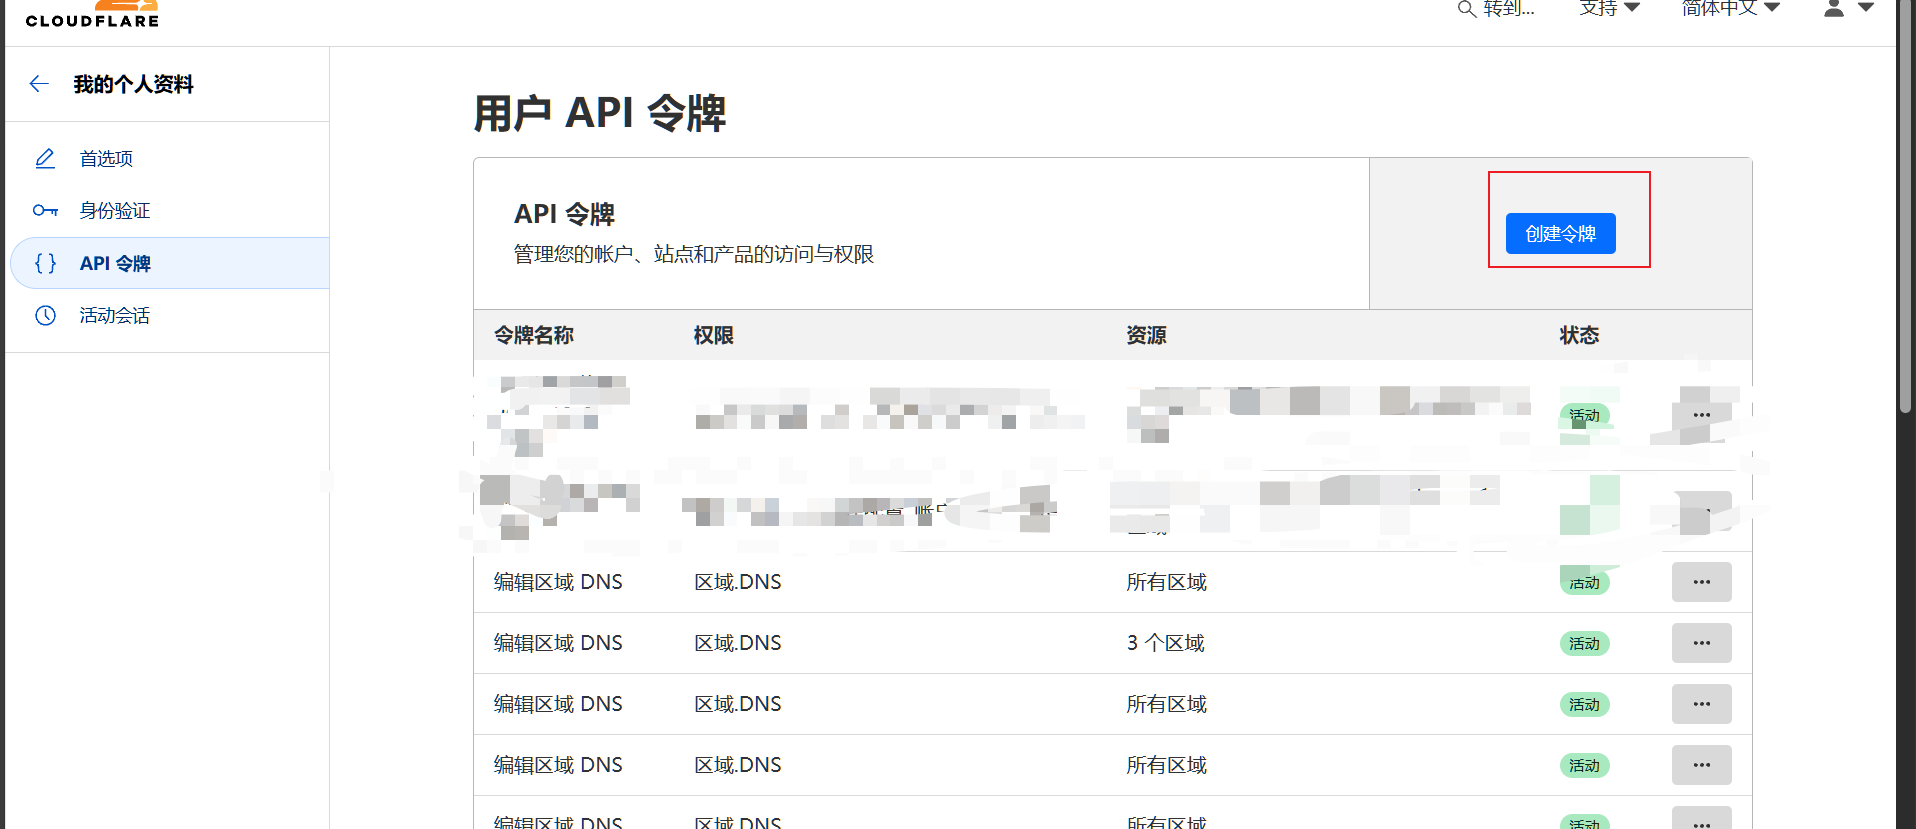Click the back arrow beside 我的个人资料
The image size is (1916, 829).
[x=39, y=84]
